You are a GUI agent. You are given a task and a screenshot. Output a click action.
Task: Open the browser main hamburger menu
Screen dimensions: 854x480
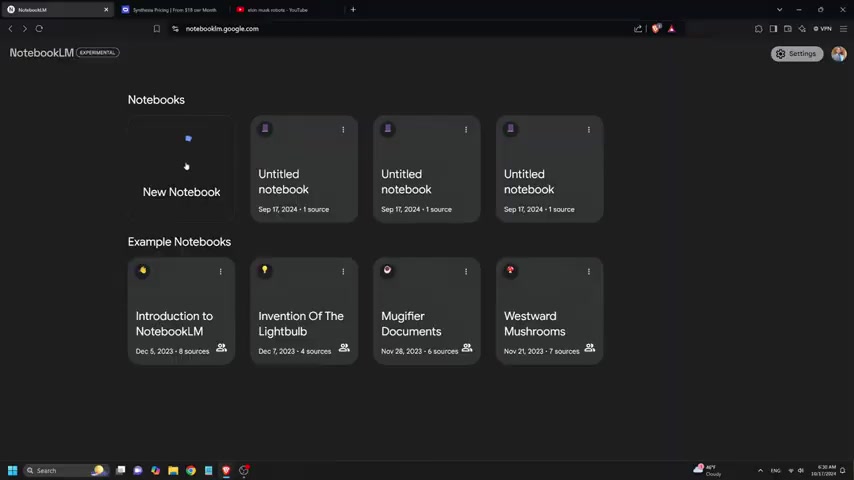843,29
